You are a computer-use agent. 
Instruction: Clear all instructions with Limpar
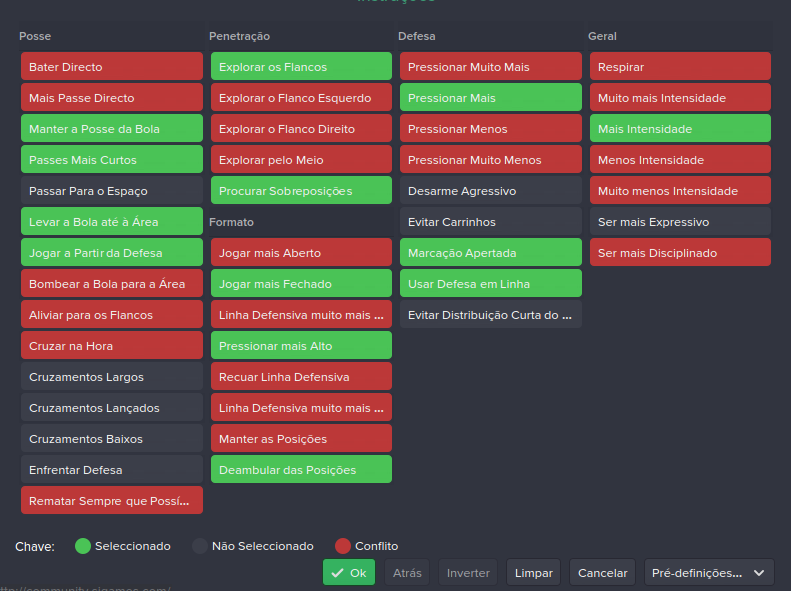[533, 572]
